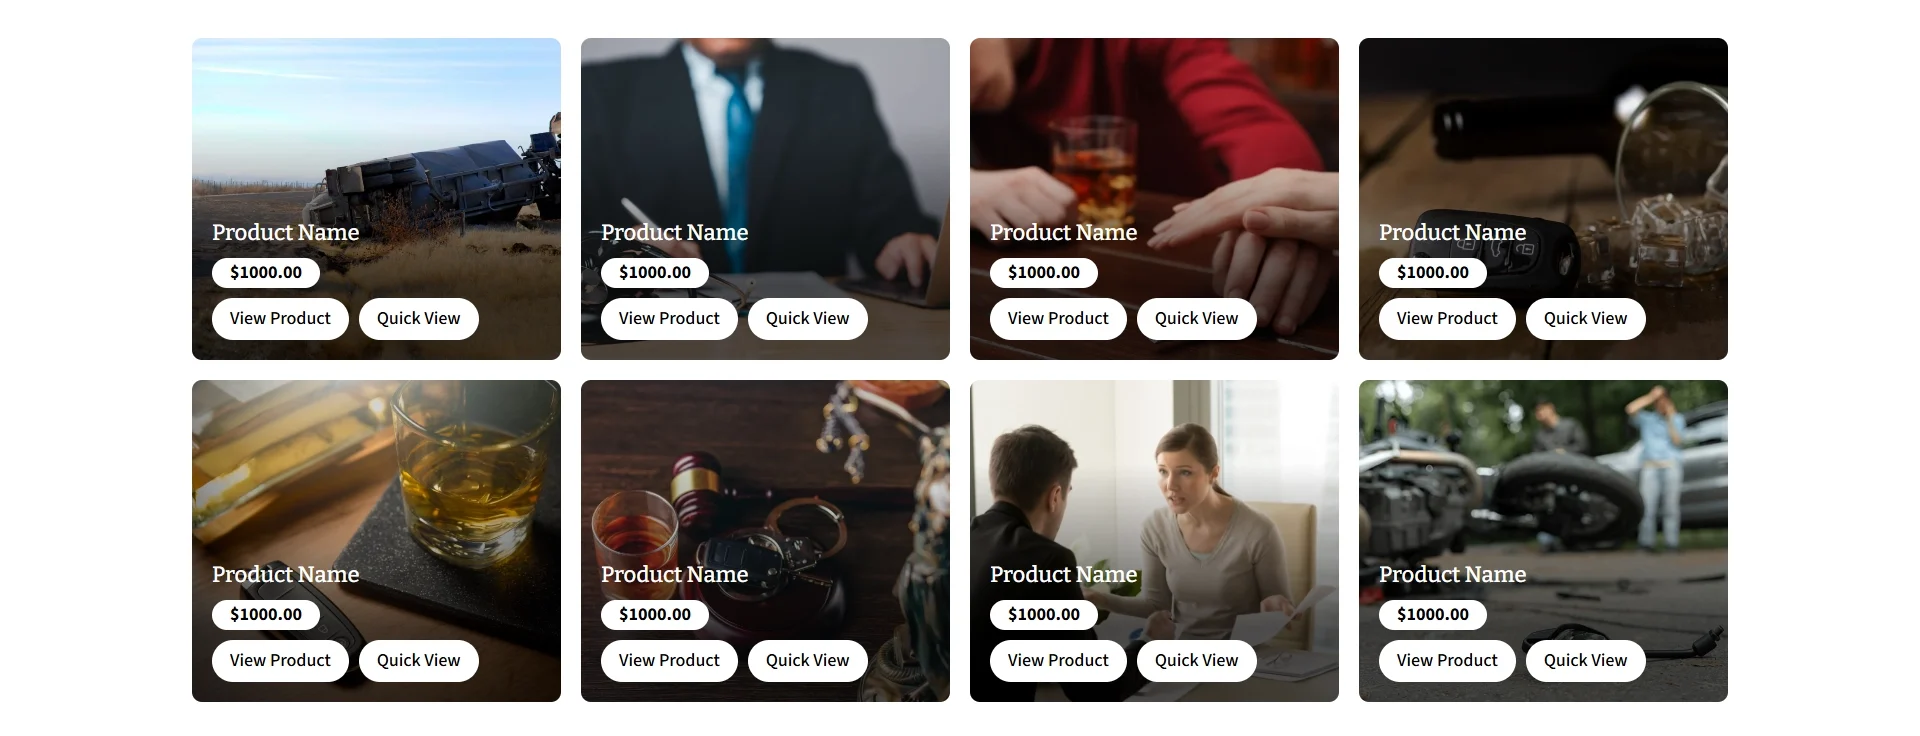The image size is (1920, 736).
Task: Click View Product on the blue tie businessman card
Action: [669, 319]
